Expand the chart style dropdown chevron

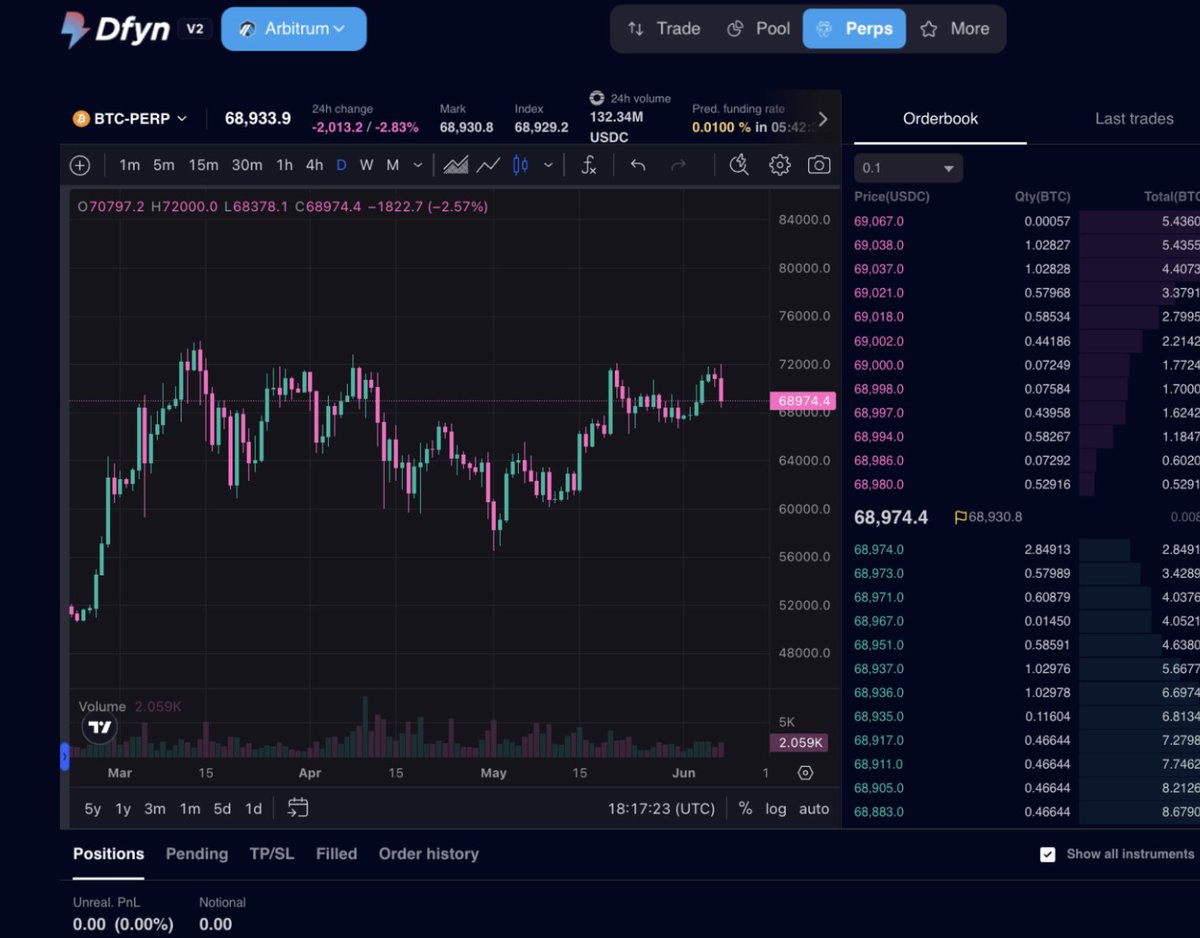point(548,166)
